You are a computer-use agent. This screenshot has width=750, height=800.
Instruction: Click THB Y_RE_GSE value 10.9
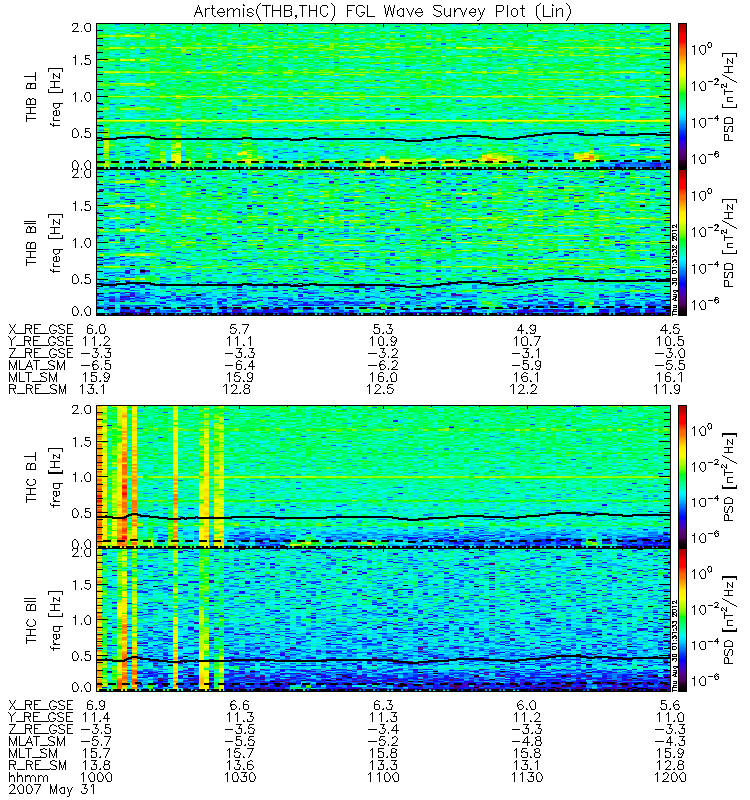[383, 341]
